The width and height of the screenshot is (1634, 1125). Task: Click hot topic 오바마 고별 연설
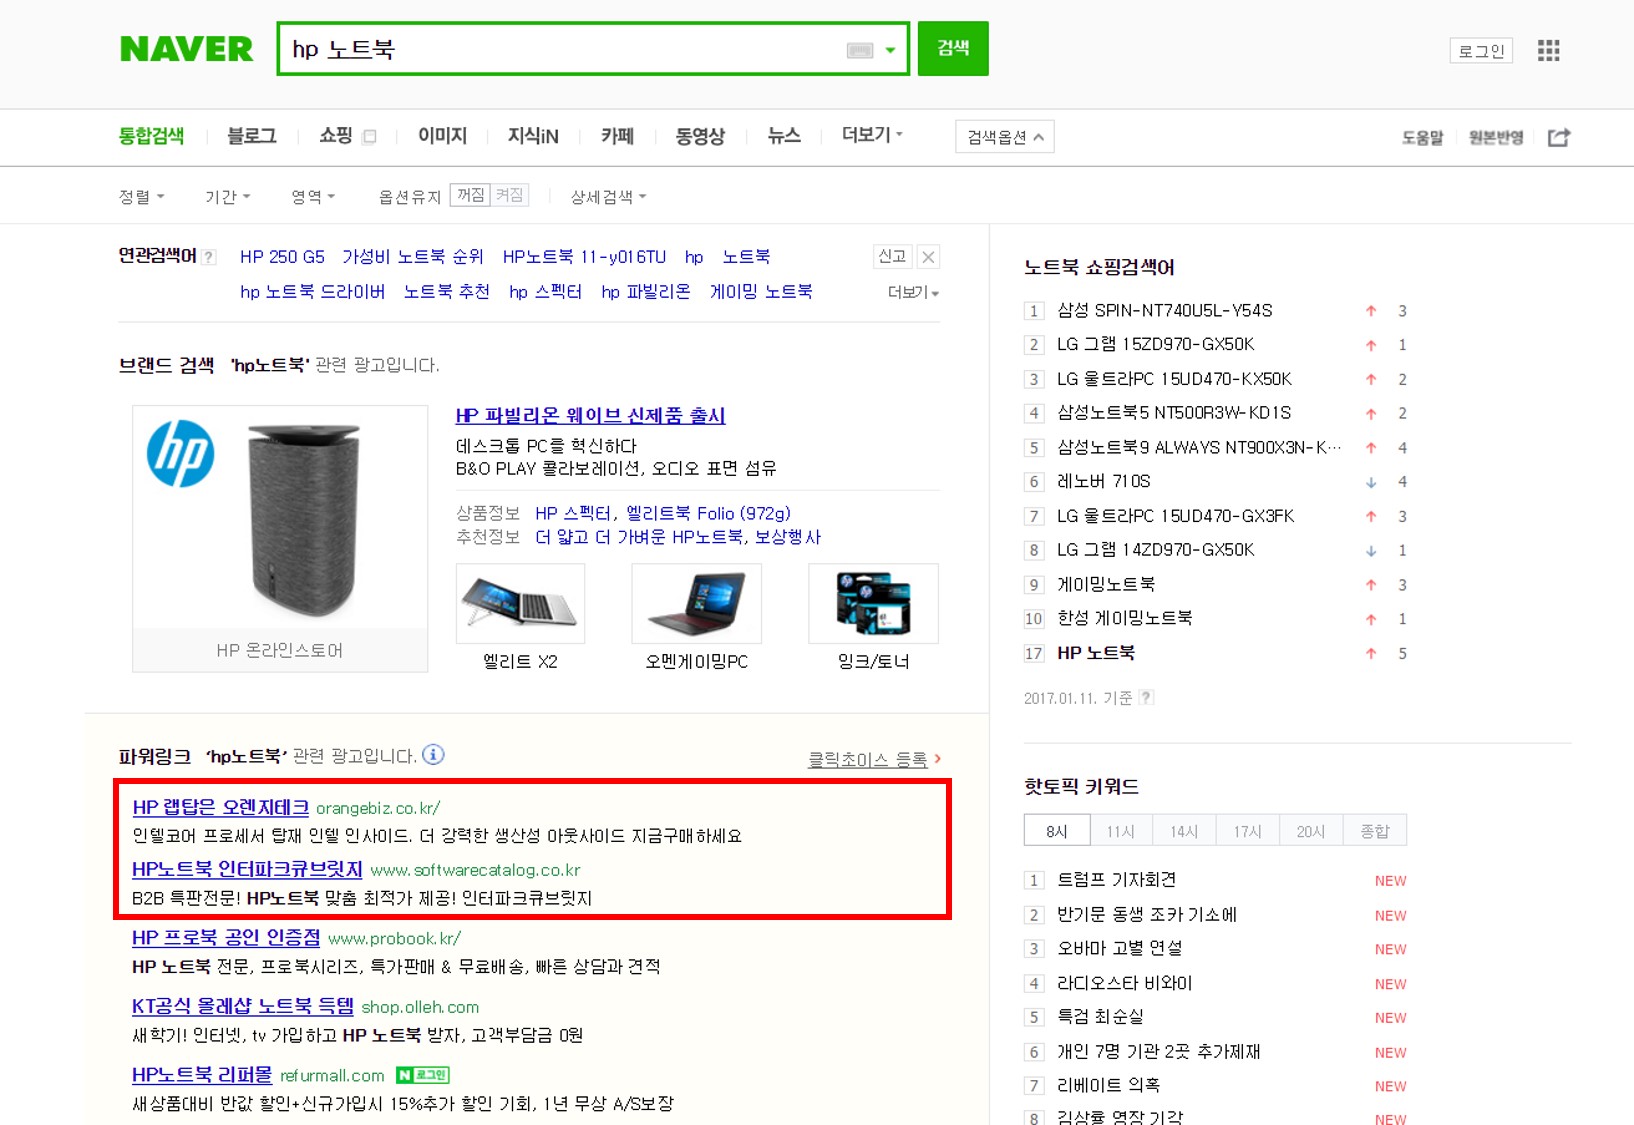(1119, 948)
